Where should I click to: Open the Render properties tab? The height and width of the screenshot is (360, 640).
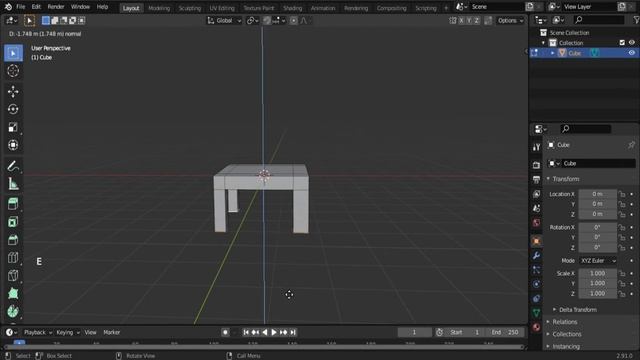point(536,165)
